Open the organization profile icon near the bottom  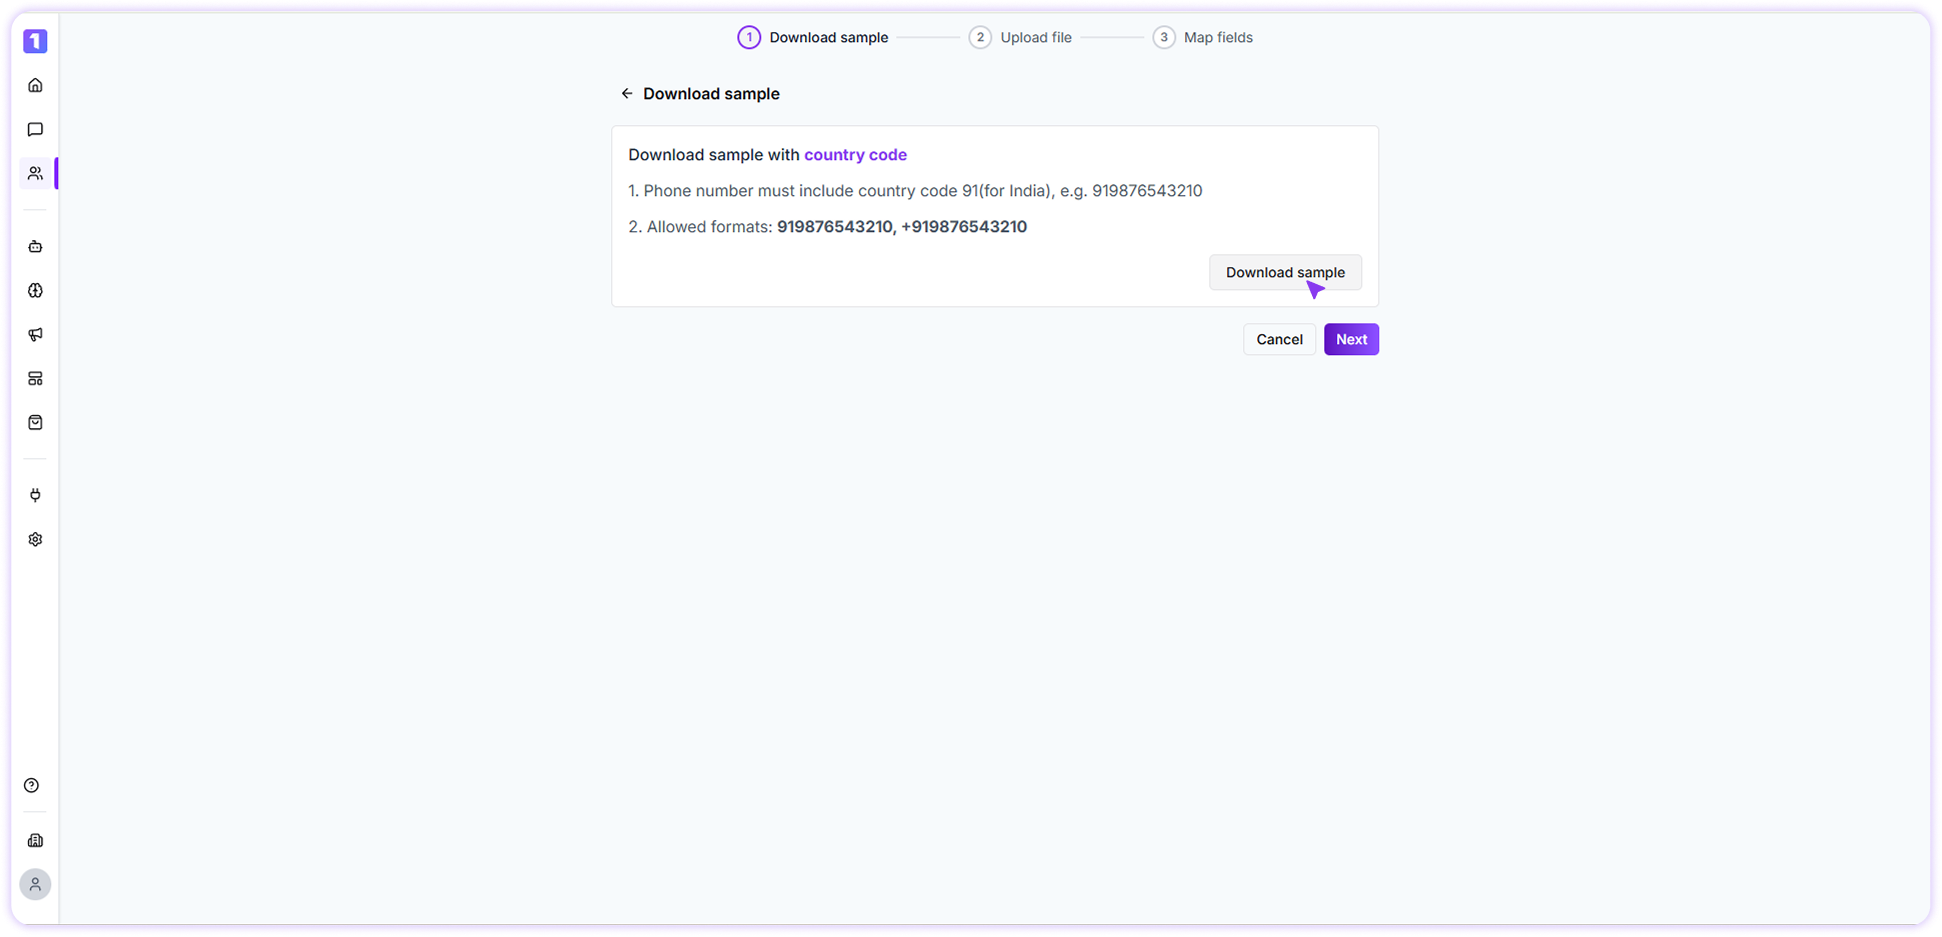tap(35, 840)
